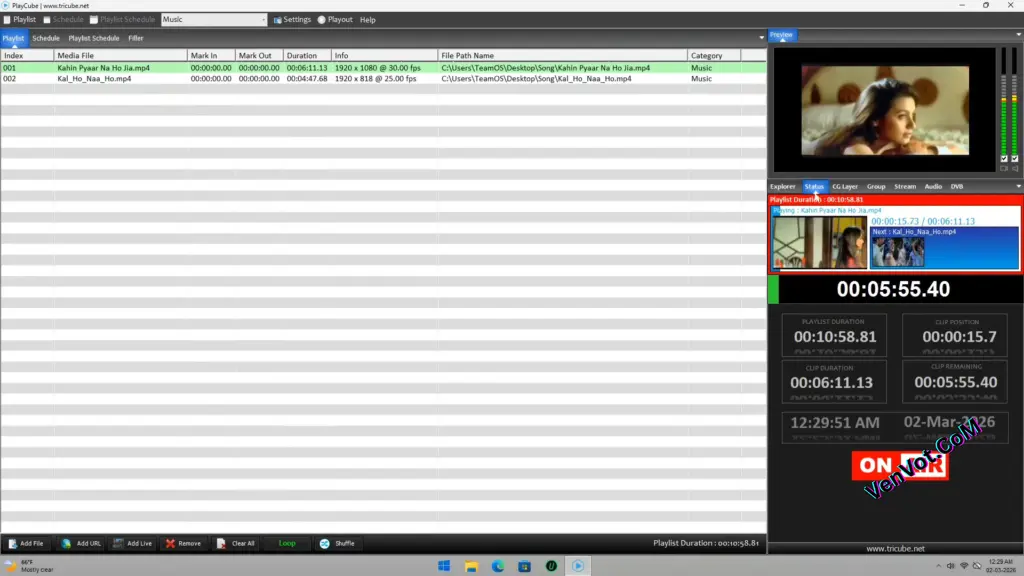Viewport: 1024px width, 576px height.
Task: Click the Playout icon in toolbar
Action: click(x=322, y=19)
